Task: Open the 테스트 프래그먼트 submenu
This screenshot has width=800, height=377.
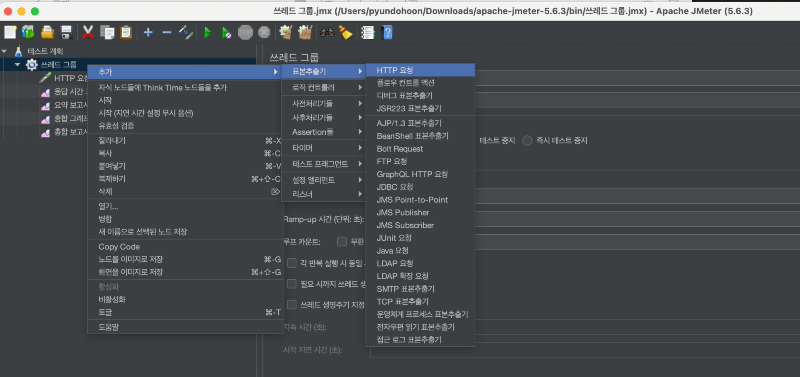Action: tap(323, 164)
